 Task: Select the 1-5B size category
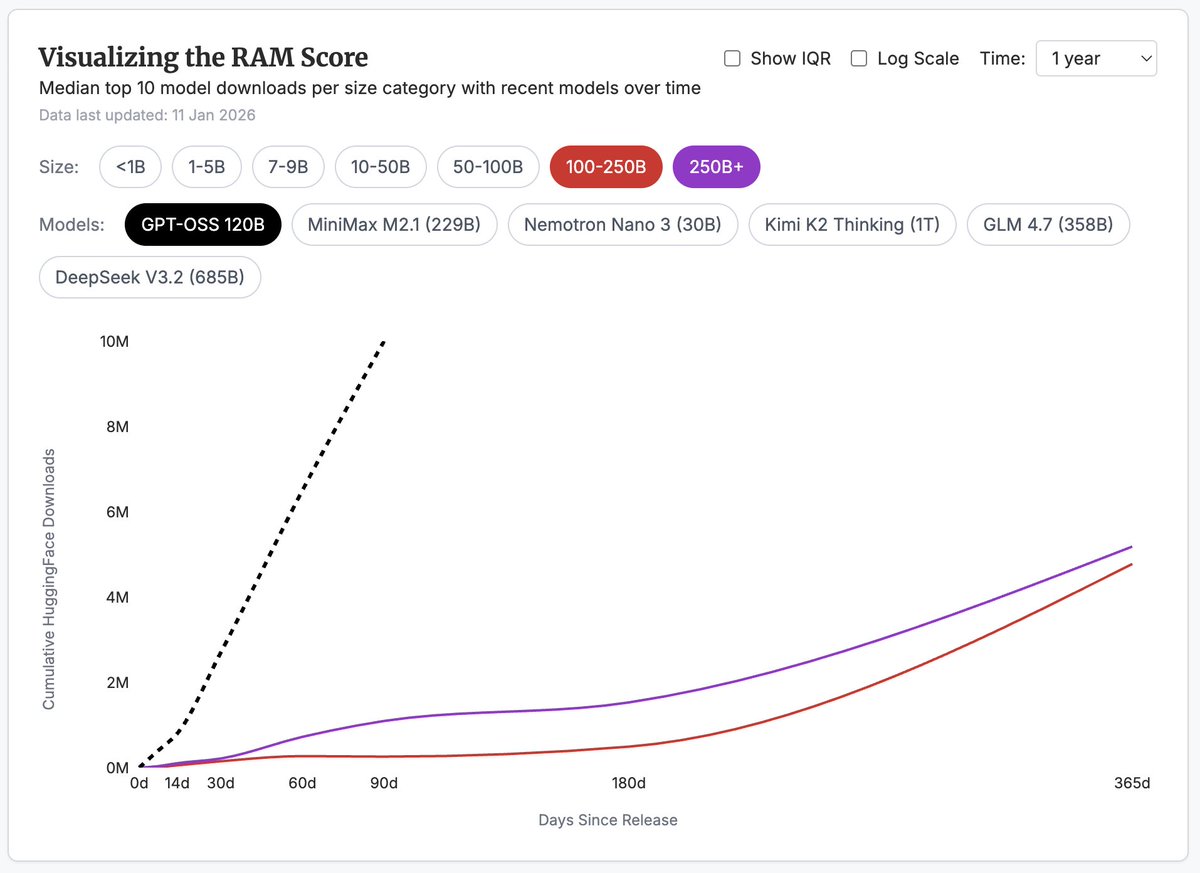click(207, 167)
